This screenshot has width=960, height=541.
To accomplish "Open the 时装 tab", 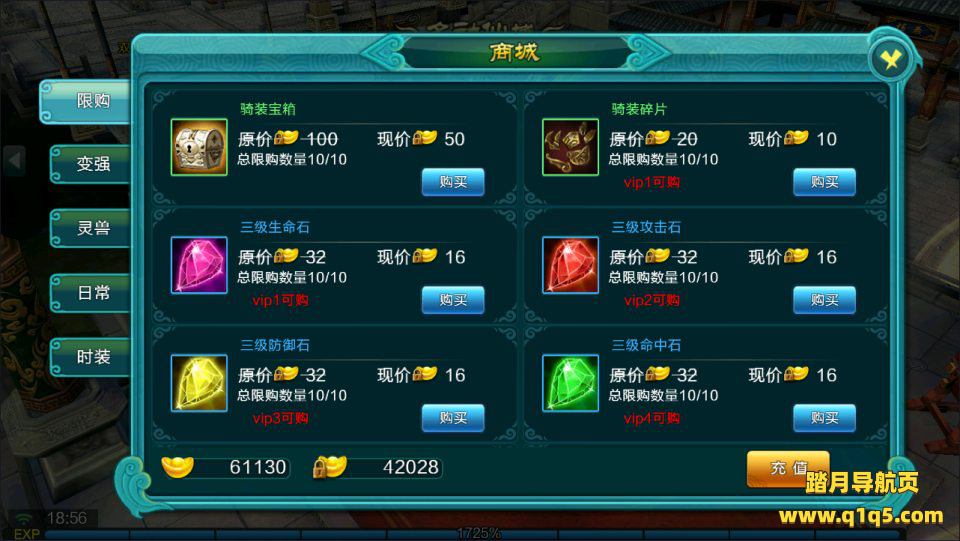I will (x=90, y=357).
